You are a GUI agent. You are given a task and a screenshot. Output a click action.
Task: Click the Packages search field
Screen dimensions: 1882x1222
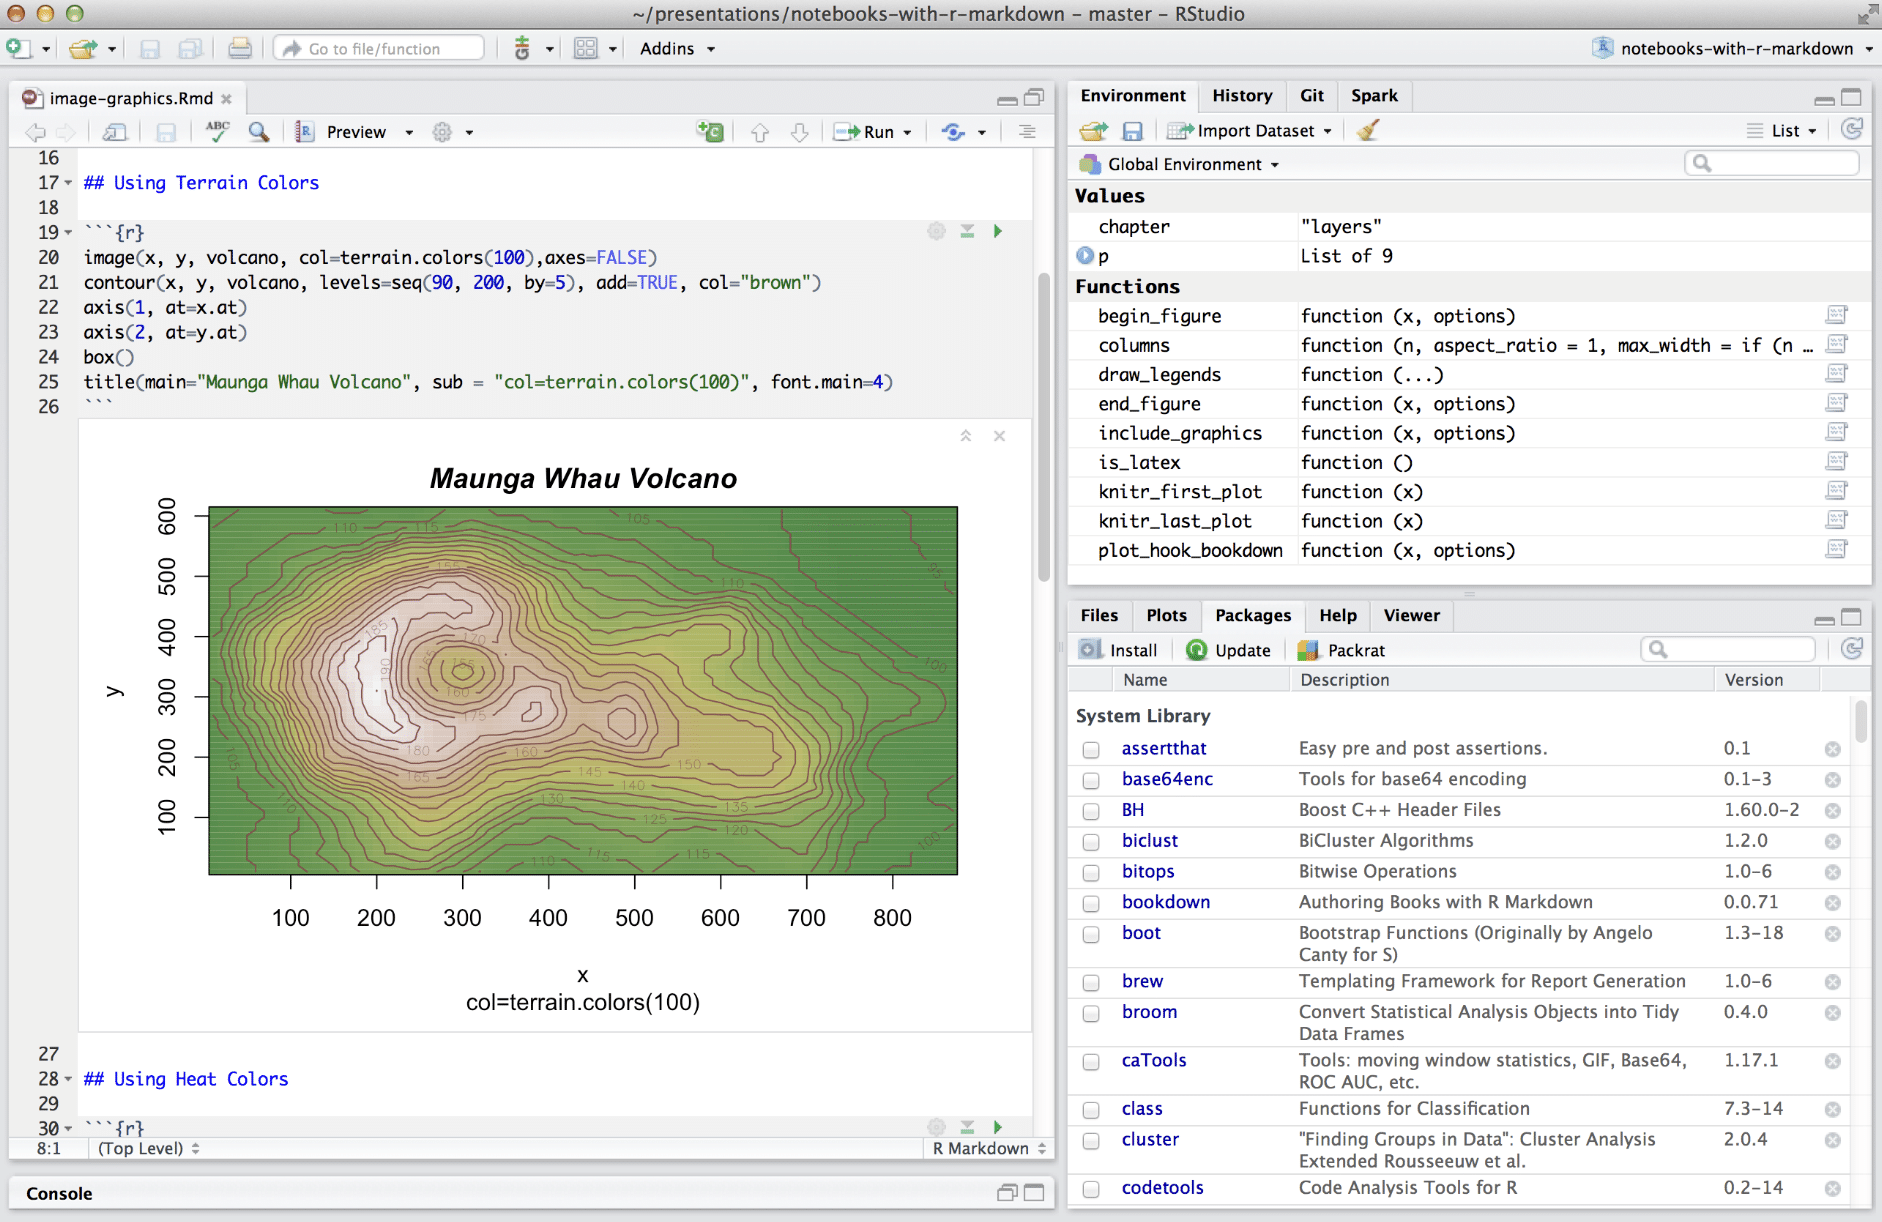pyautogui.click(x=1728, y=649)
